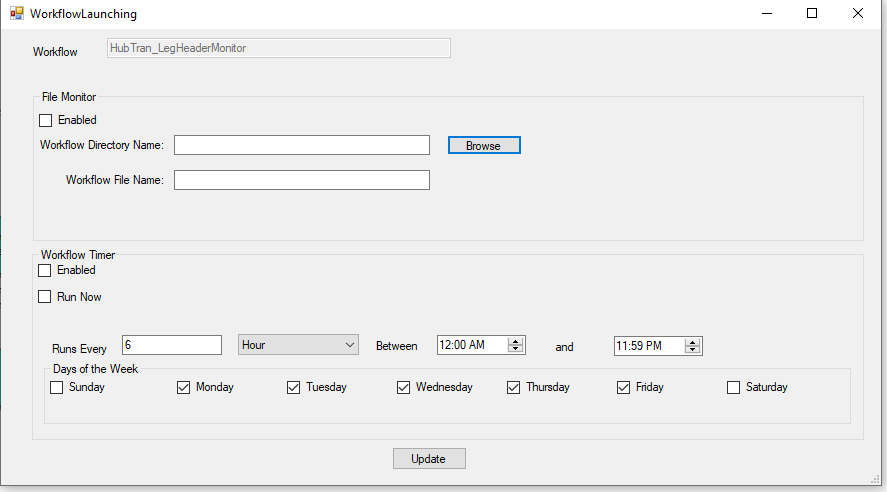Image resolution: width=887 pixels, height=492 pixels.
Task: Tick the Sunday checkbox
Action: pos(56,387)
